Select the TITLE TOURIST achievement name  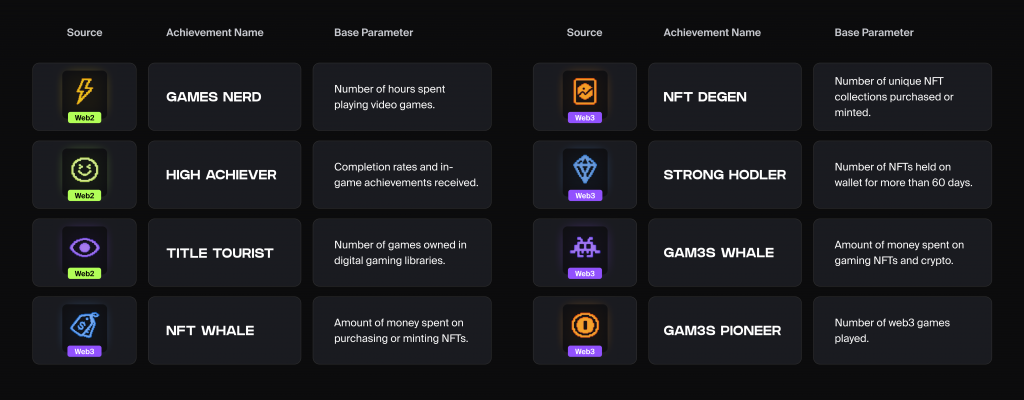(219, 253)
